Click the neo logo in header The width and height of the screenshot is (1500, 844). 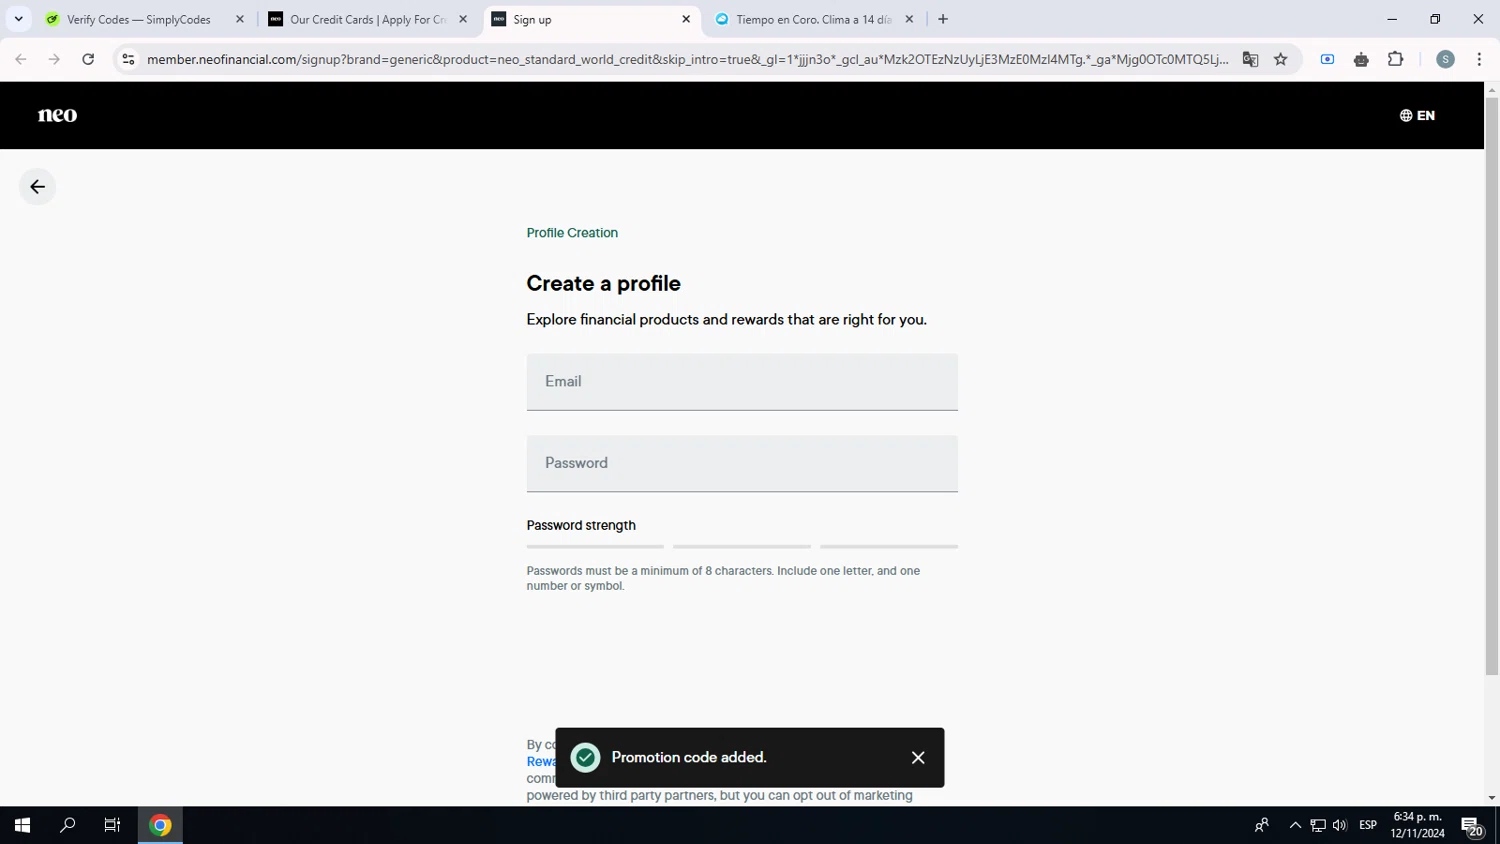(57, 115)
